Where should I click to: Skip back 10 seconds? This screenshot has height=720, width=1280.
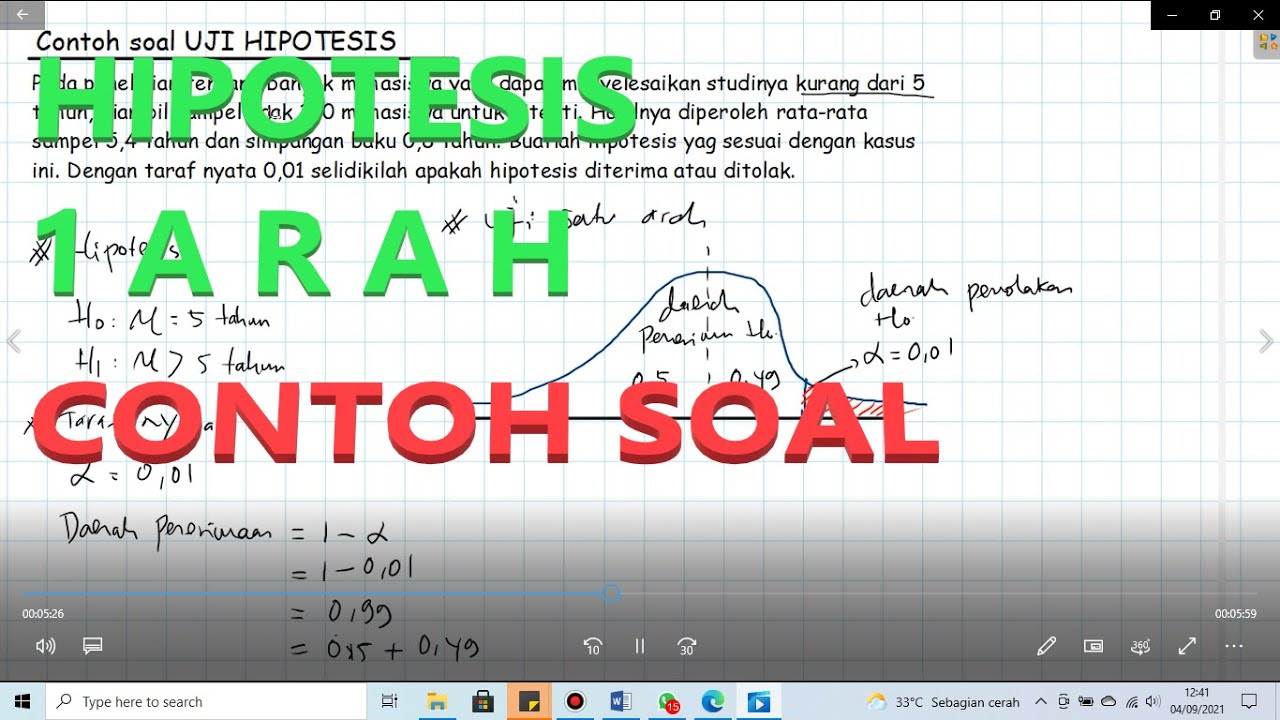592,646
